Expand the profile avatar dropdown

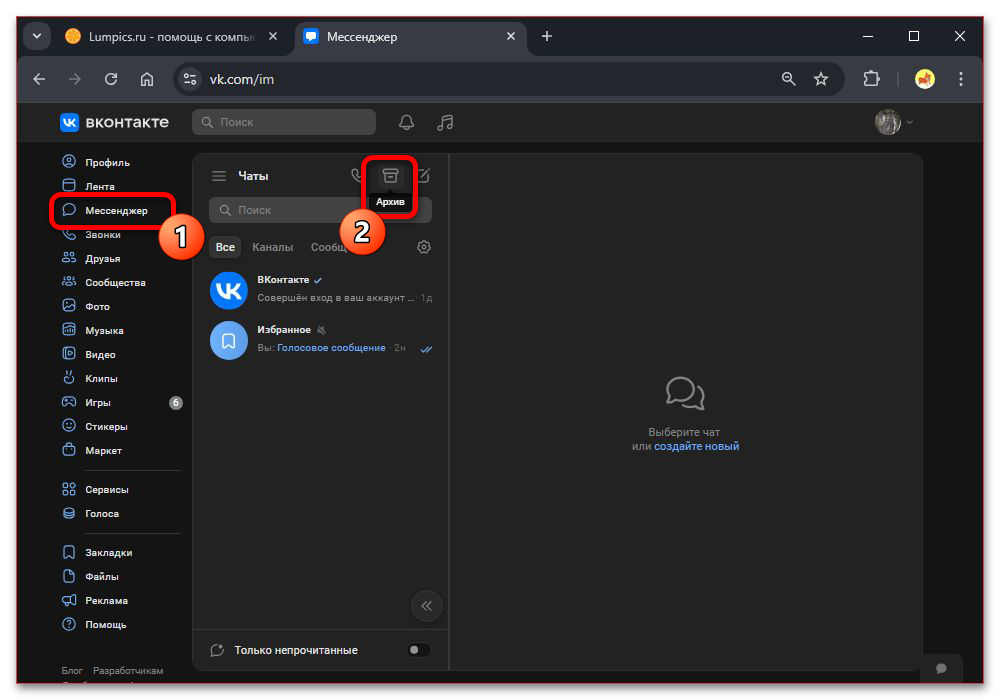(894, 122)
